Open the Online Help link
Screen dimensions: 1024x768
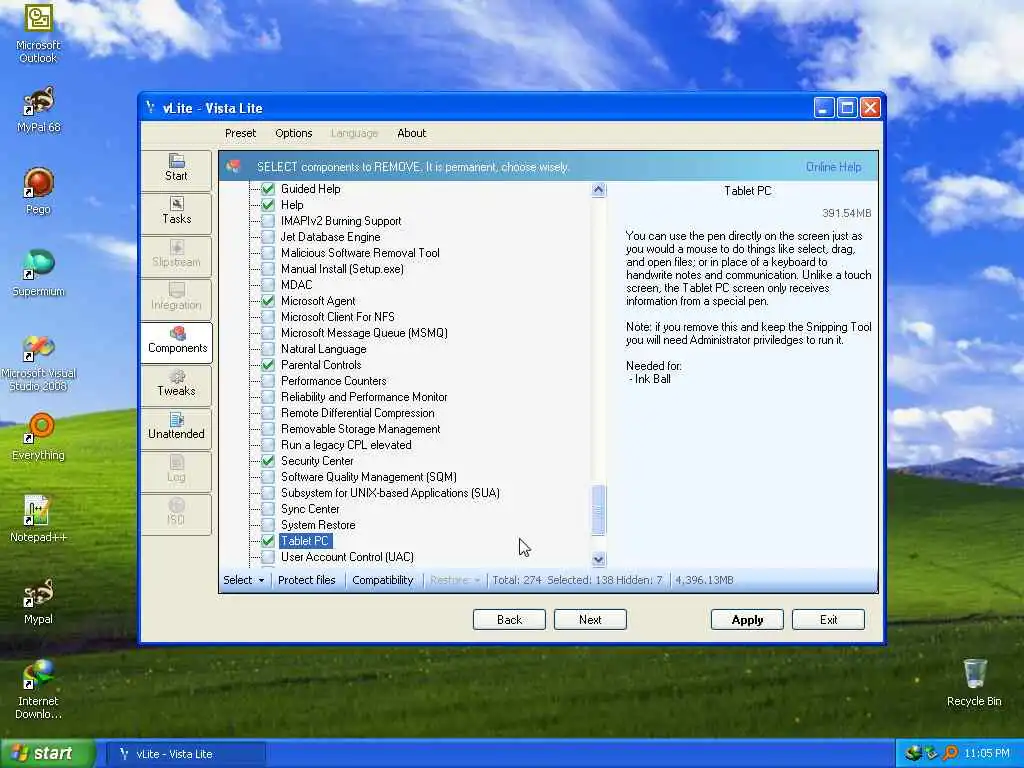coord(833,167)
